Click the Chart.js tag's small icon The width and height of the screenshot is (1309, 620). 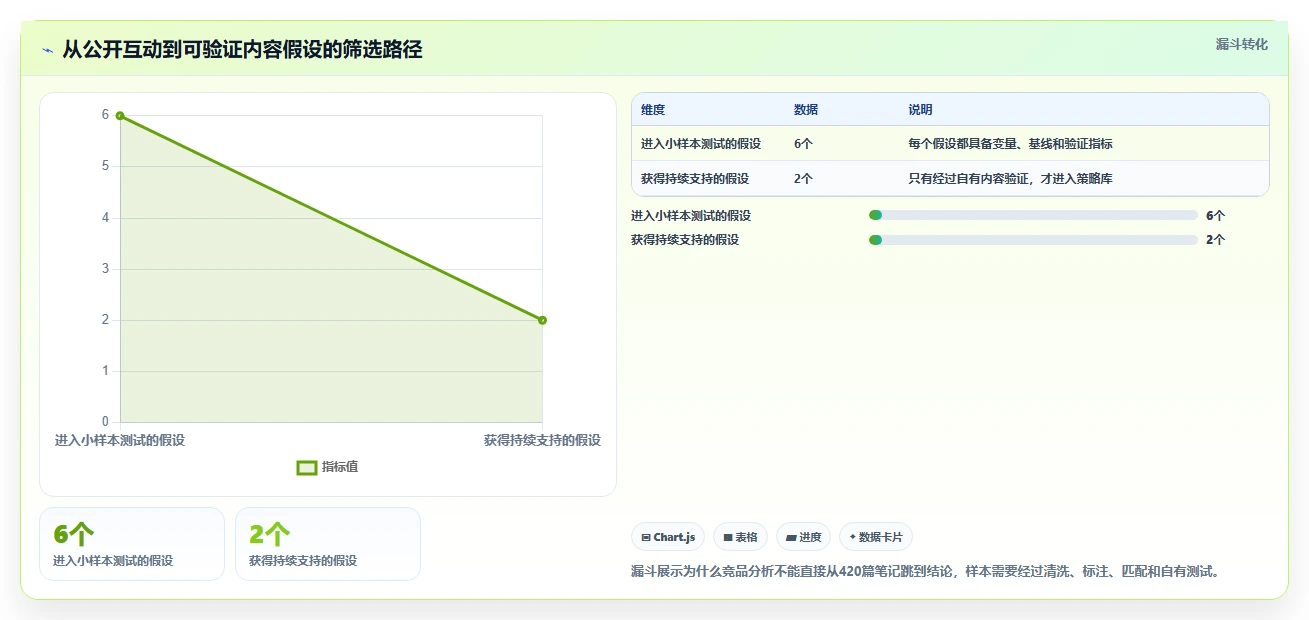coord(646,538)
